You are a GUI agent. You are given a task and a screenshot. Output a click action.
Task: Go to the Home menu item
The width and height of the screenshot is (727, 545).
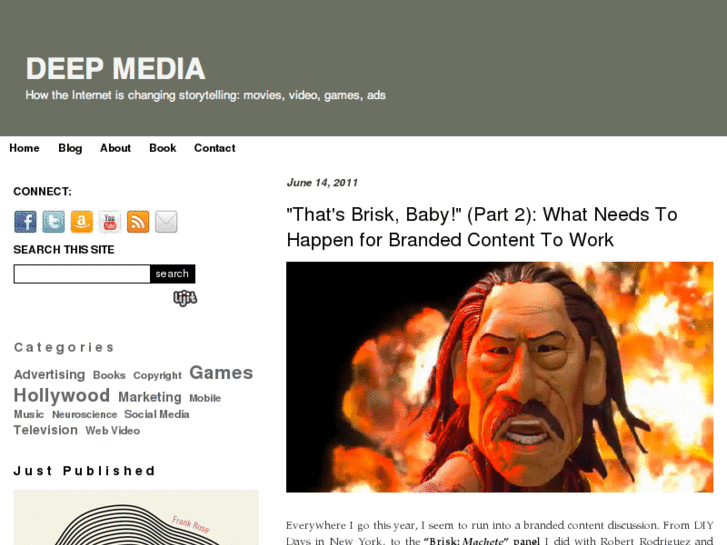[x=24, y=148]
